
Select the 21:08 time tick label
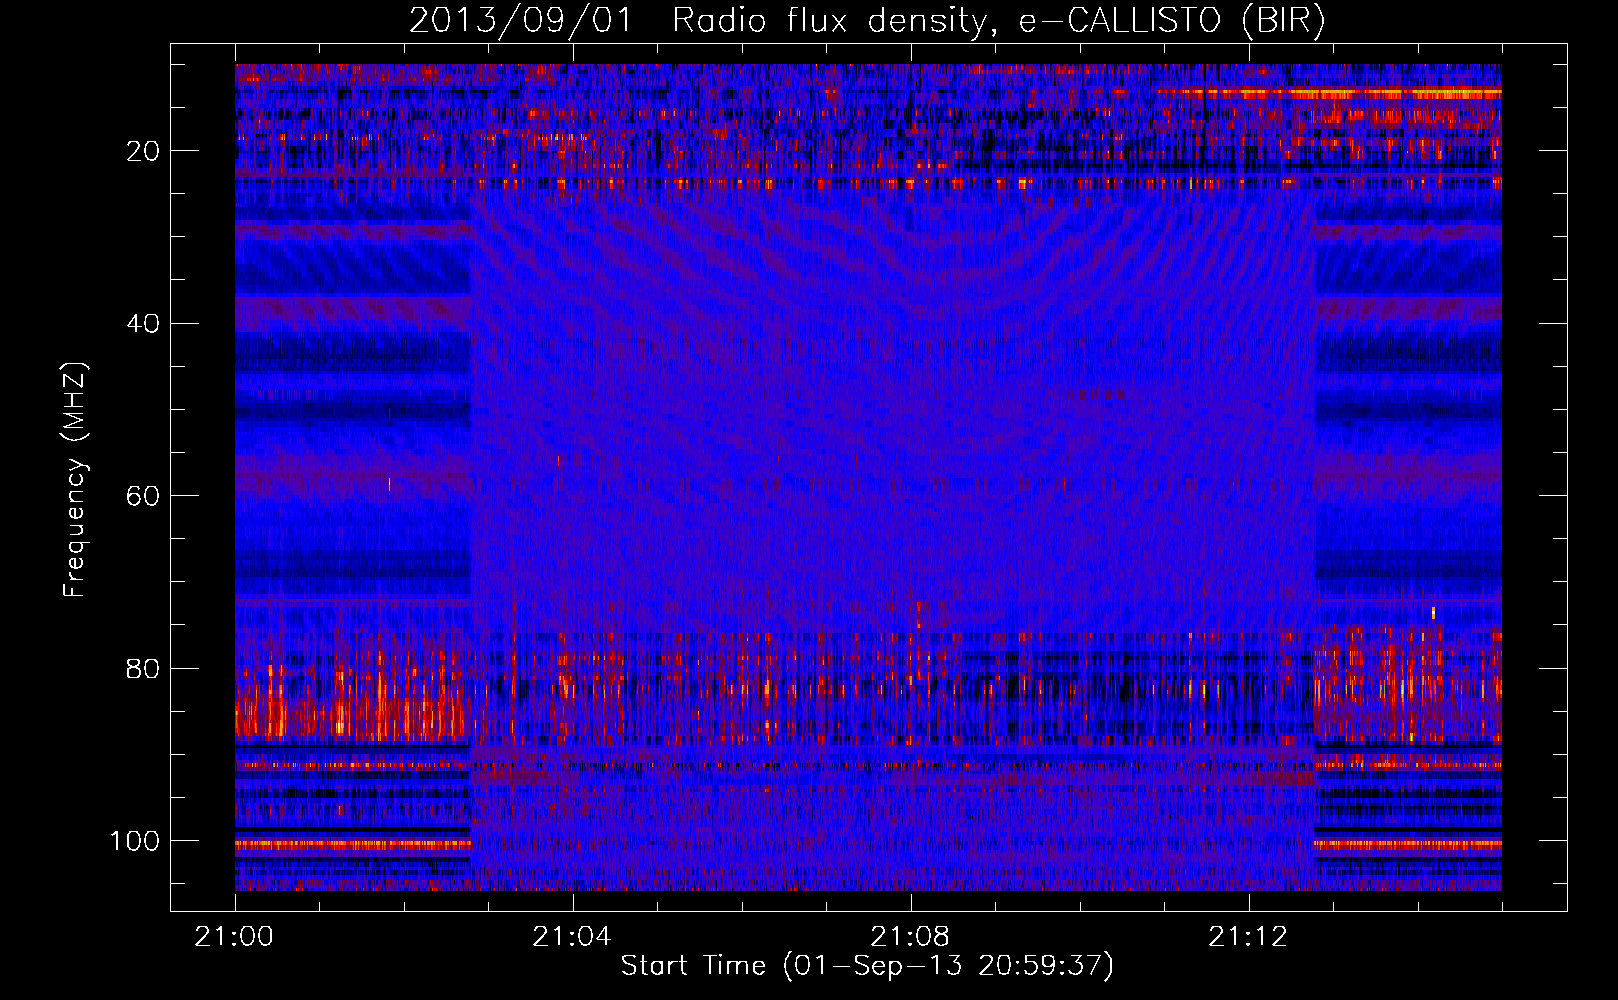click(910, 937)
